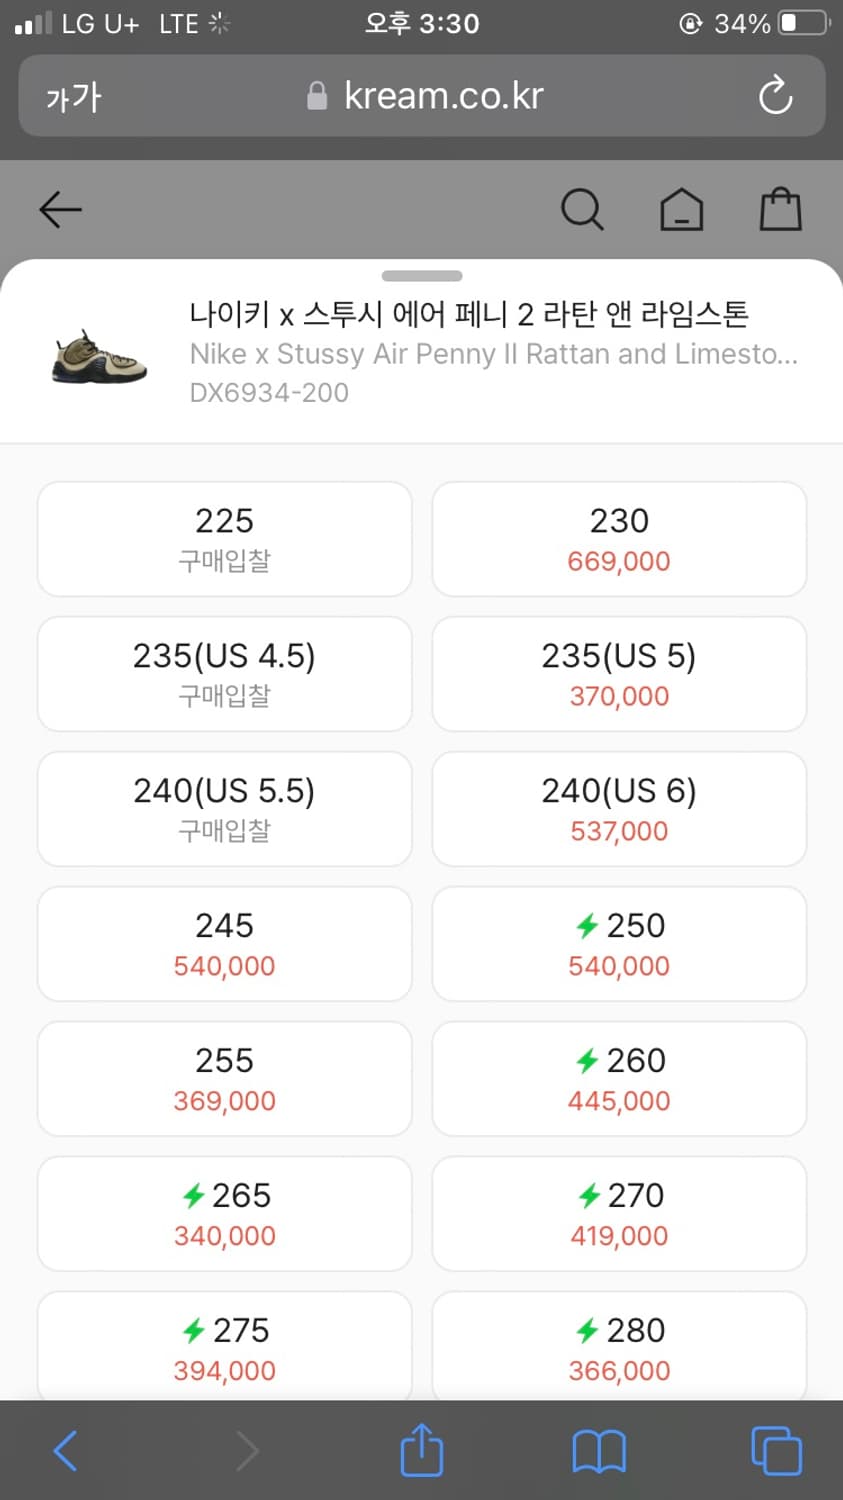The height and width of the screenshot is (1500, 843).
Task: Go back with Safari bottom back chevron
Action: tap(65, 1451)
